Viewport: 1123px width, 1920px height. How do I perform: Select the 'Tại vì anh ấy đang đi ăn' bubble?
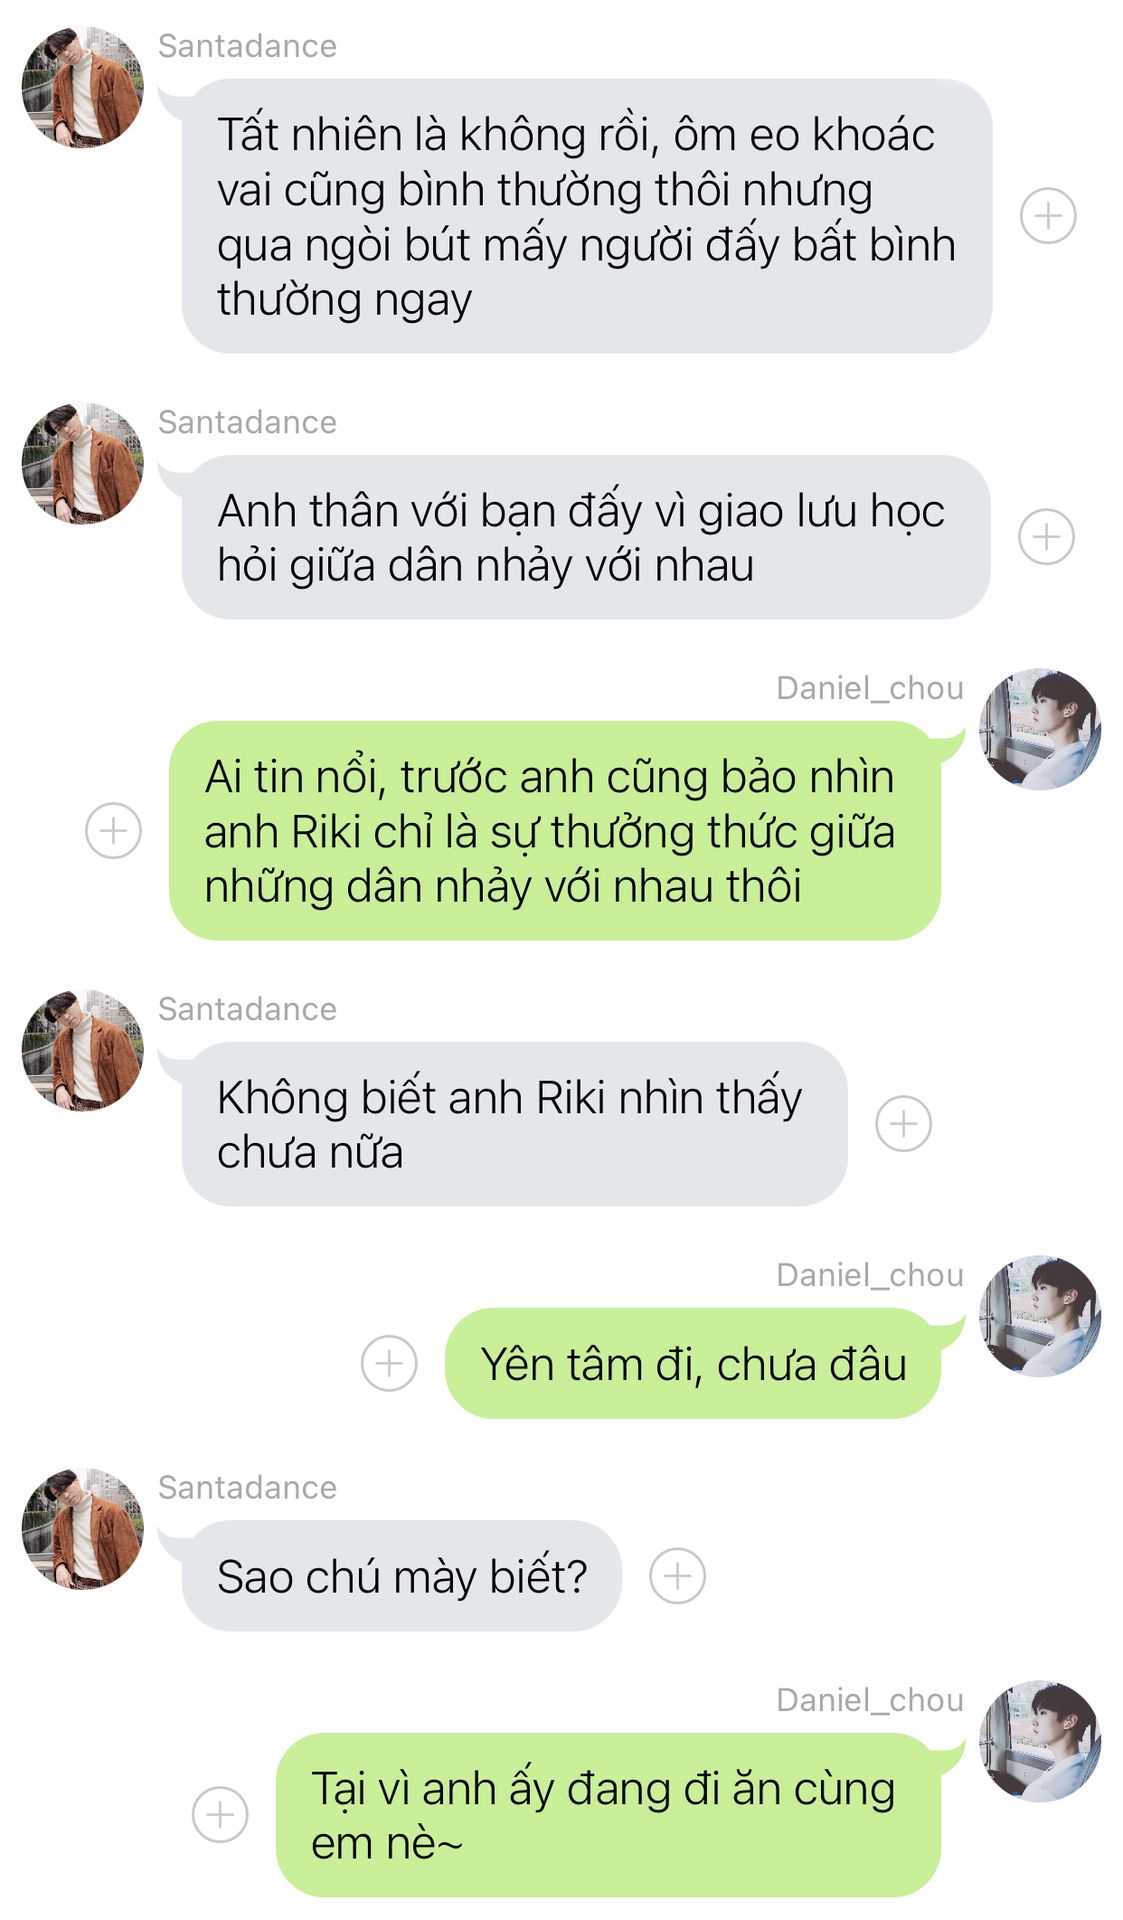click(x=608, y=1815)
